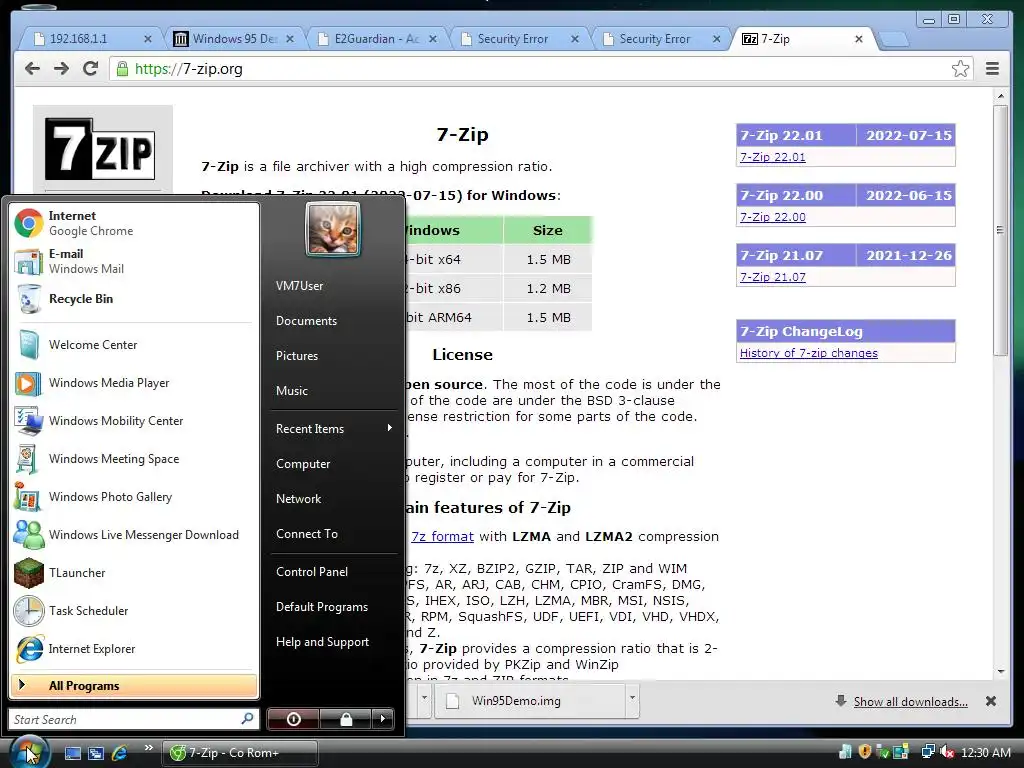Open Chrome hamburger menu
Screen dimensions: 1024x768
pyautogui.click(x=993, y=69)
